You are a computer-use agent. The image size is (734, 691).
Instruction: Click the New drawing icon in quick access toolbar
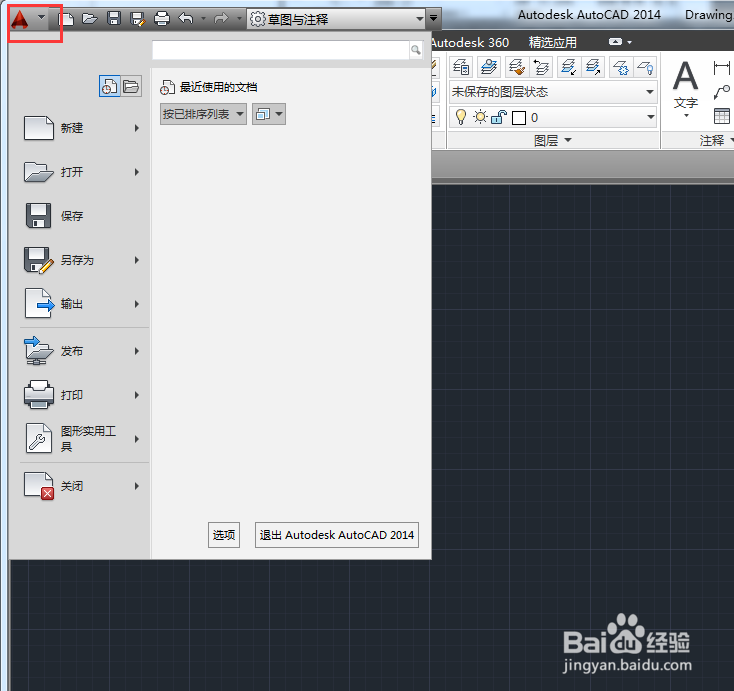66,19
